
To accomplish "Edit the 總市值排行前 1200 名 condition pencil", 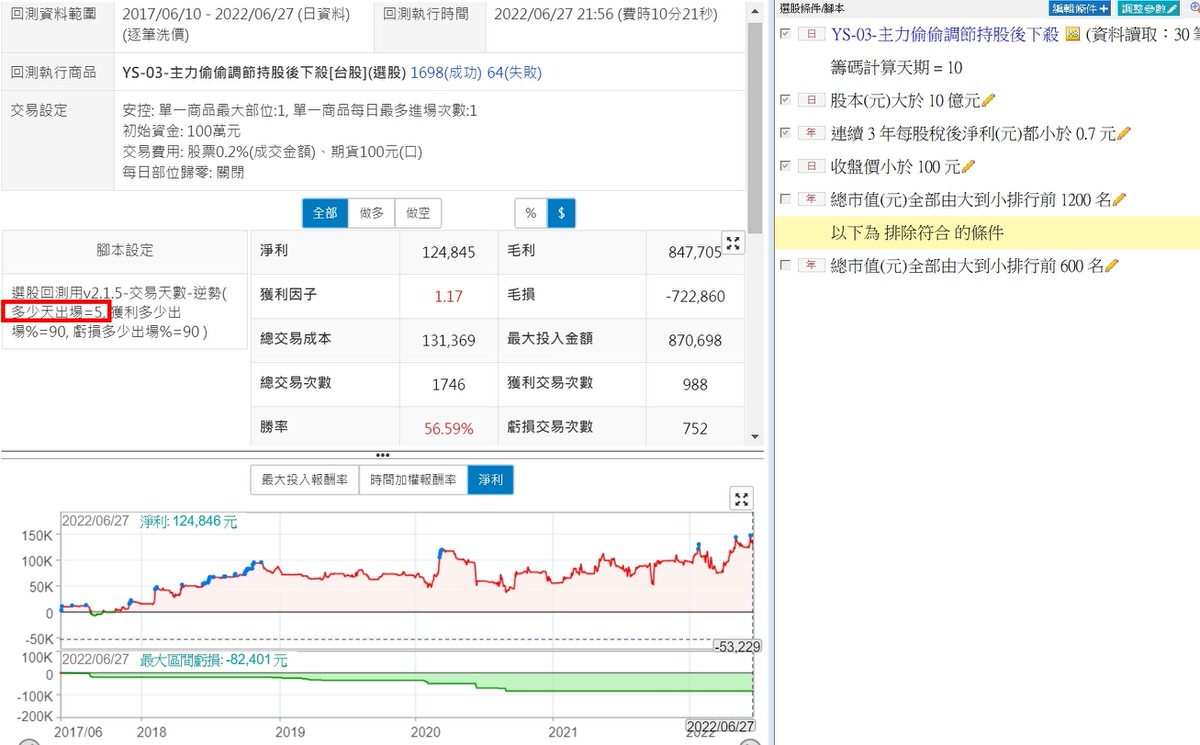I will click(x=1119, y=199).
